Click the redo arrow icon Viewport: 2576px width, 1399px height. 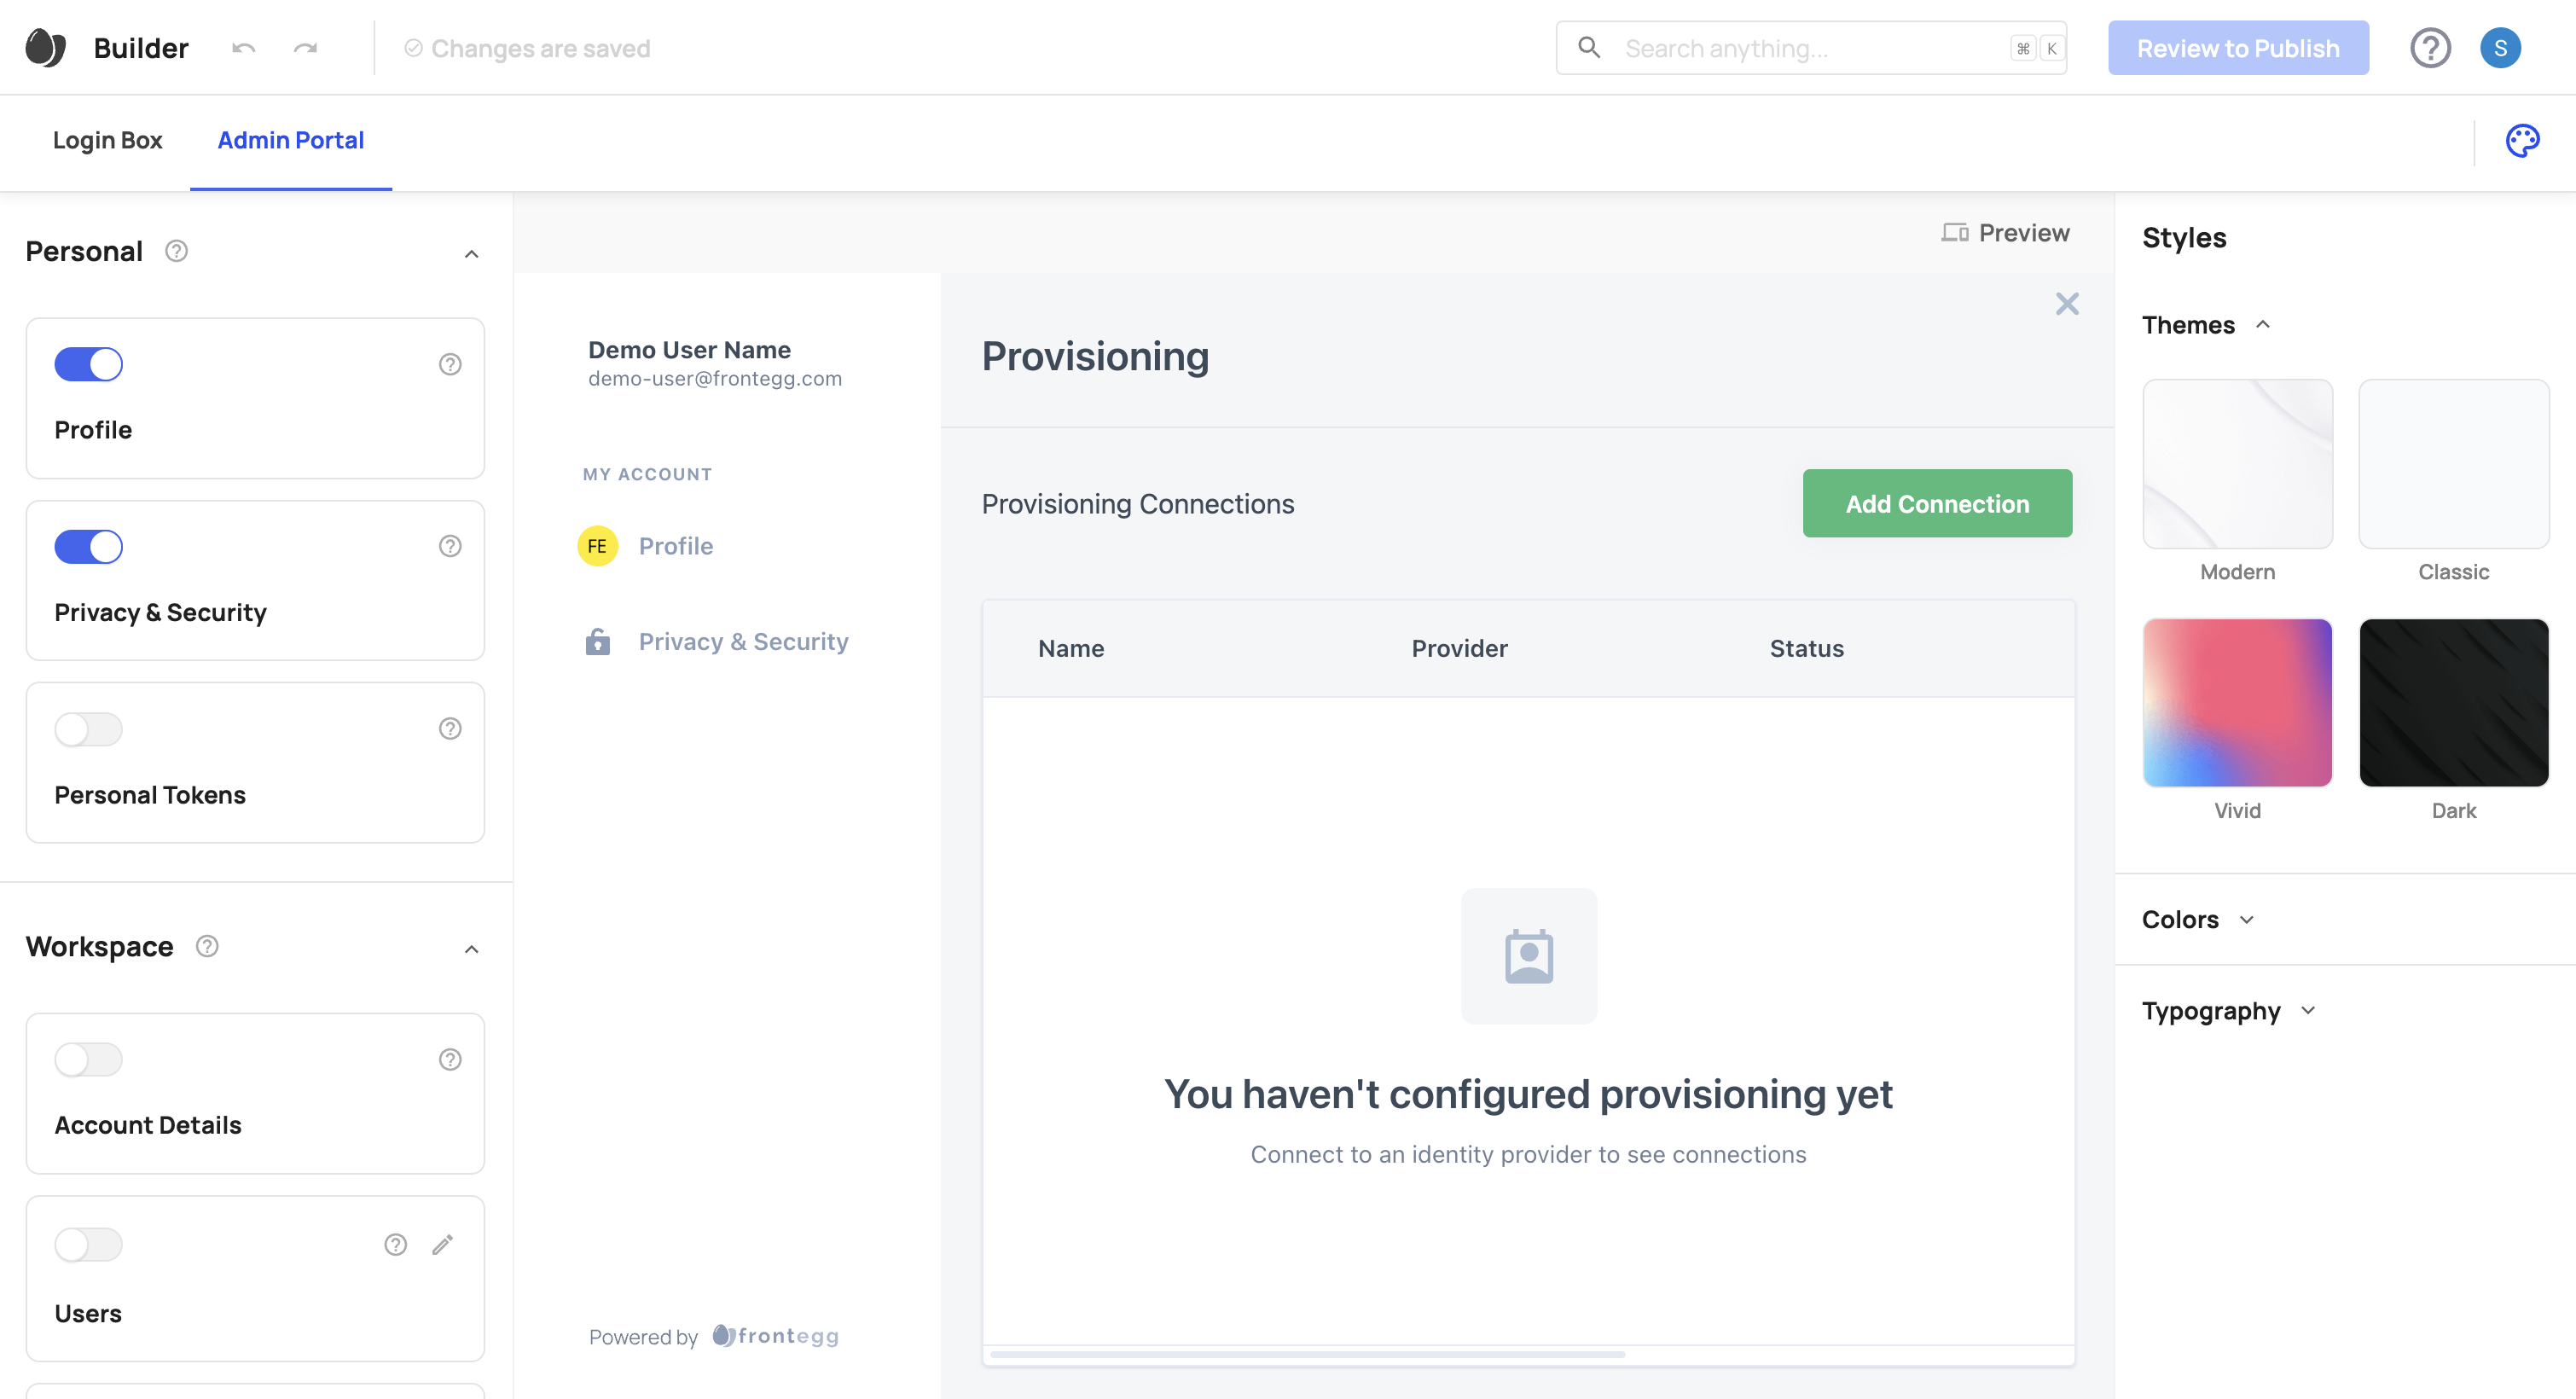pos(305,48)
